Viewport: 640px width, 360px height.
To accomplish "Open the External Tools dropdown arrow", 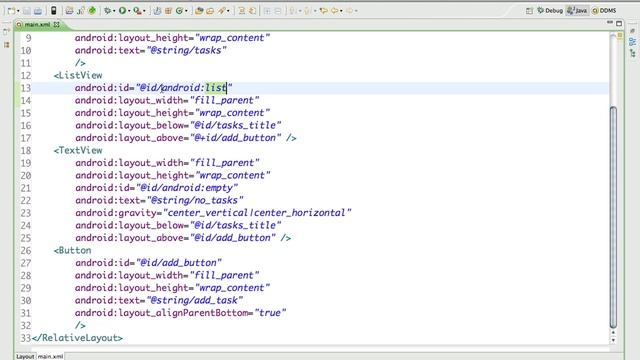I will 144,11.
